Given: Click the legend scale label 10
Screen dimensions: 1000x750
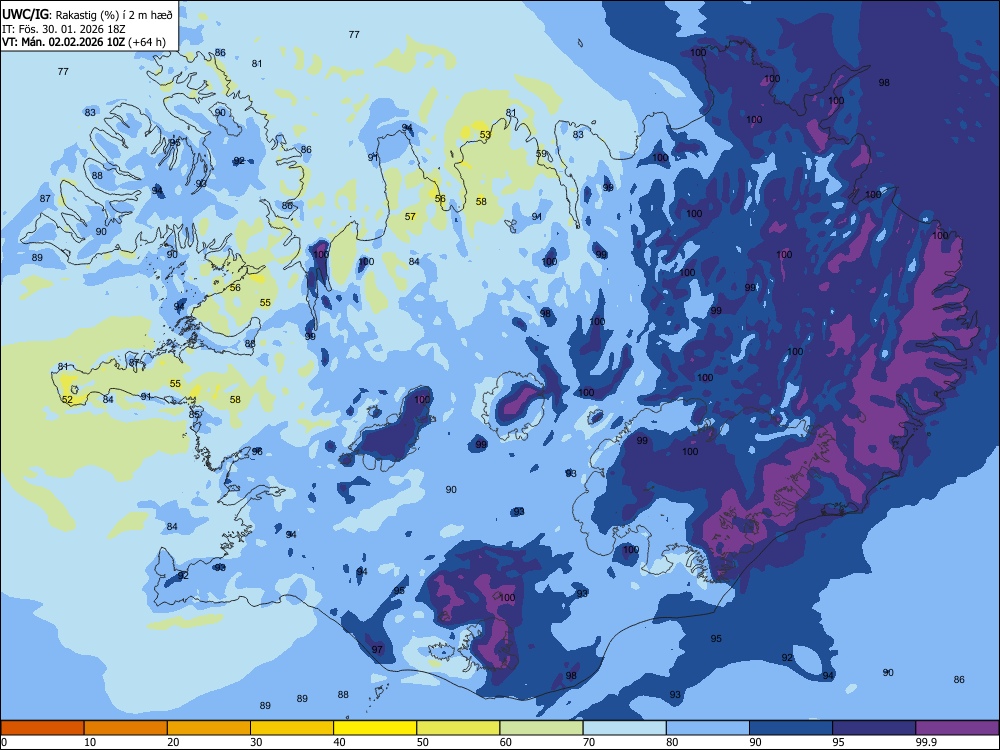Looking at the screenshot, I should (90, 742).
